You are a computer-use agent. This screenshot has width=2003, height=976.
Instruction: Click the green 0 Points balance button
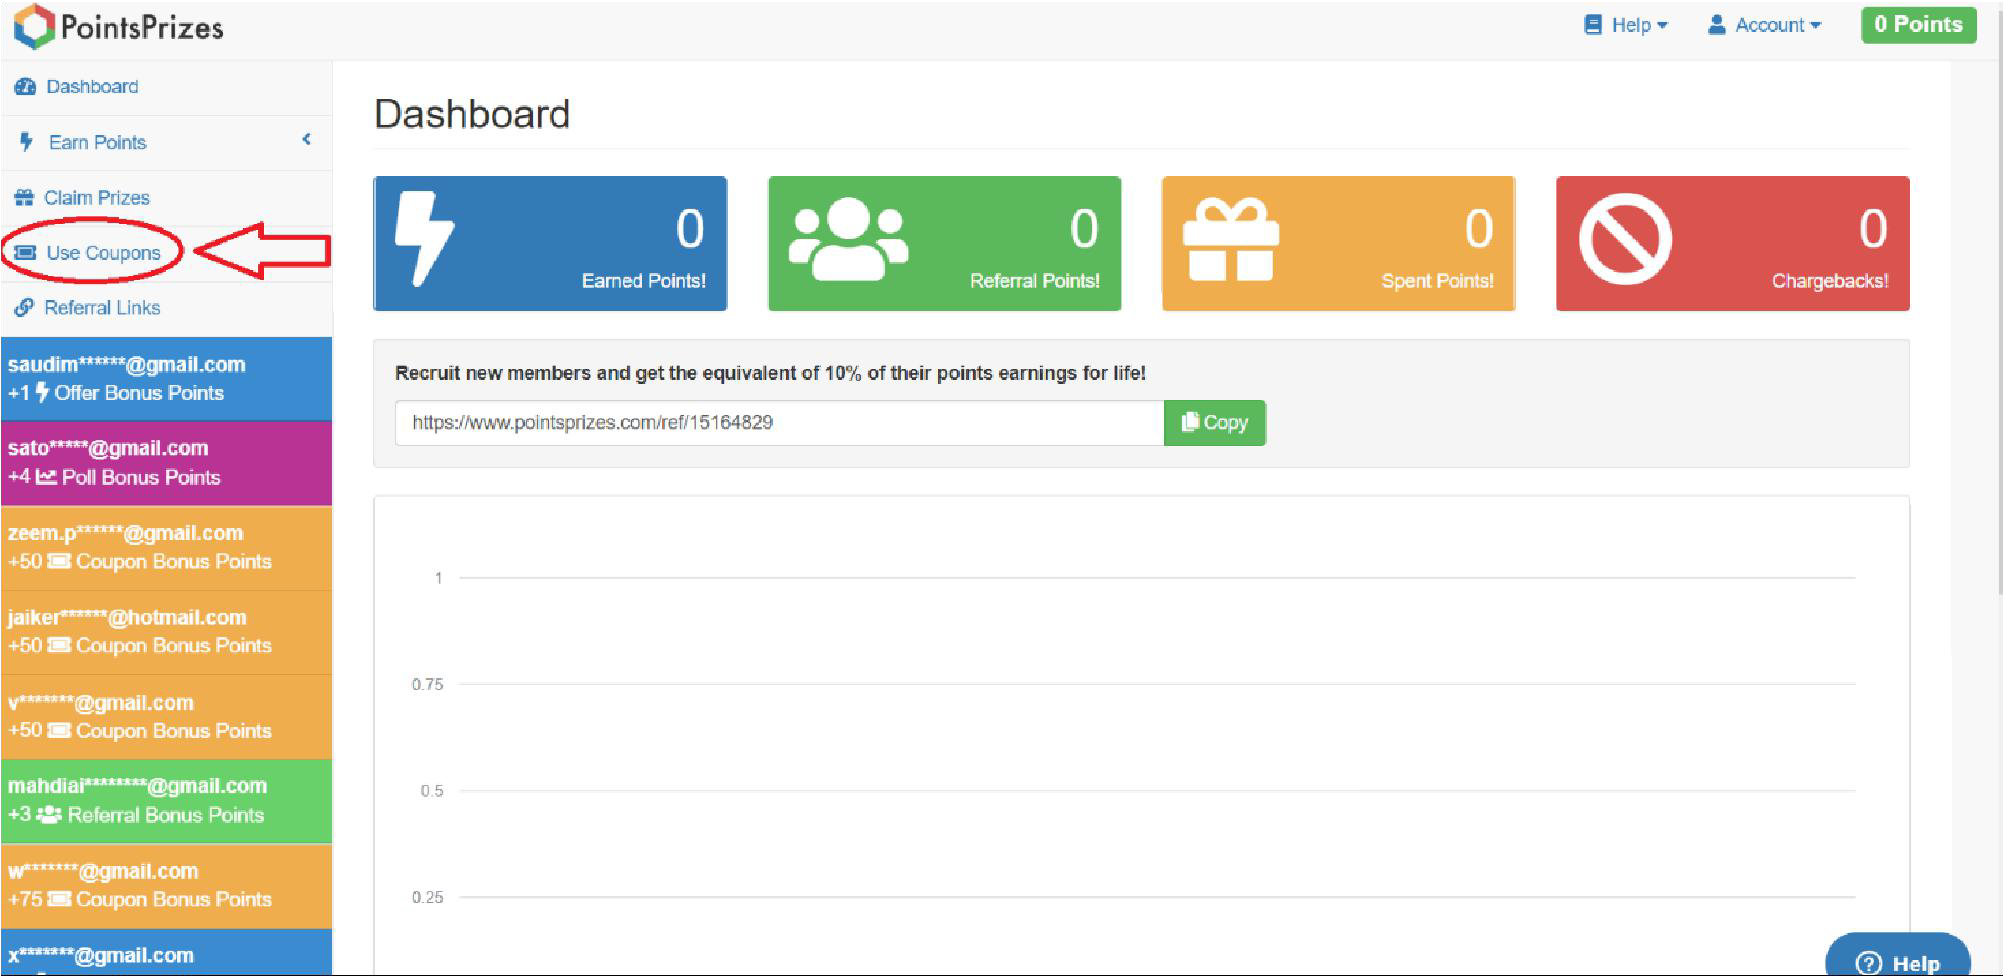pyautogui.click(x=1918, y=25)
